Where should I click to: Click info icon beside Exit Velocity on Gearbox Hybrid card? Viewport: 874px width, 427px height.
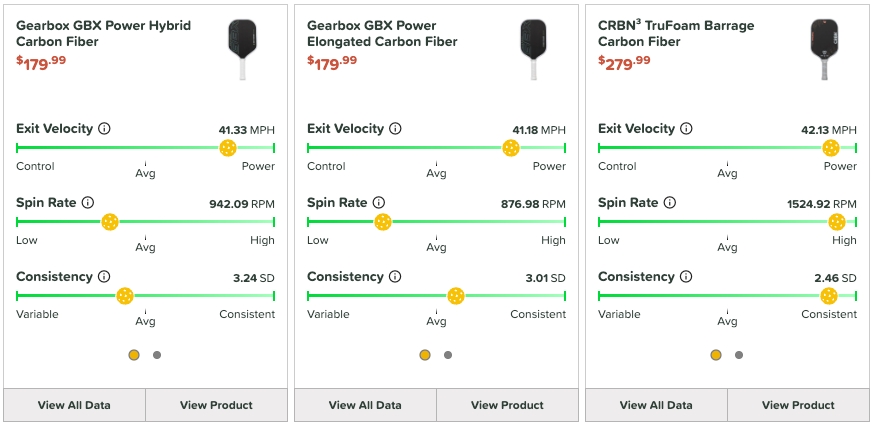coord(105,129)
